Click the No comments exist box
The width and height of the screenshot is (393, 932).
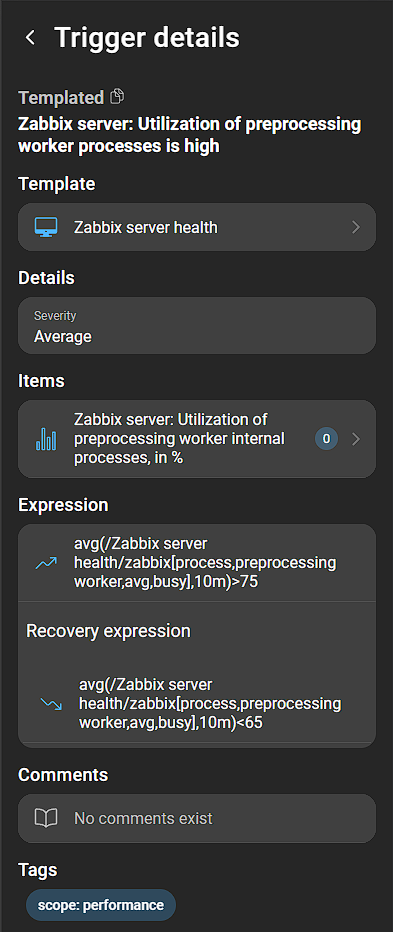[x=197, y=818]
